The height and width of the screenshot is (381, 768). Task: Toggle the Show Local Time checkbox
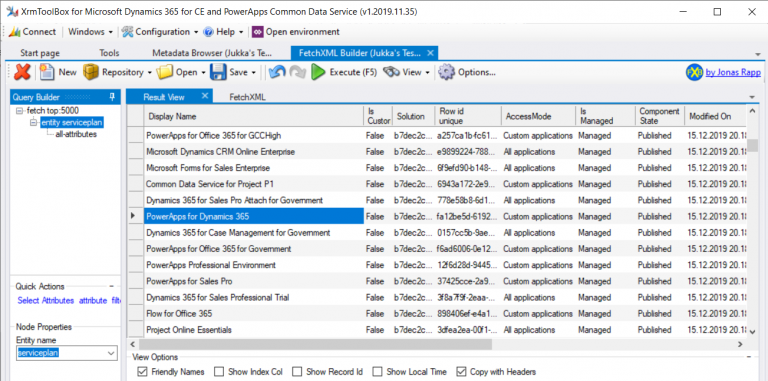click(x=377, y=372)
